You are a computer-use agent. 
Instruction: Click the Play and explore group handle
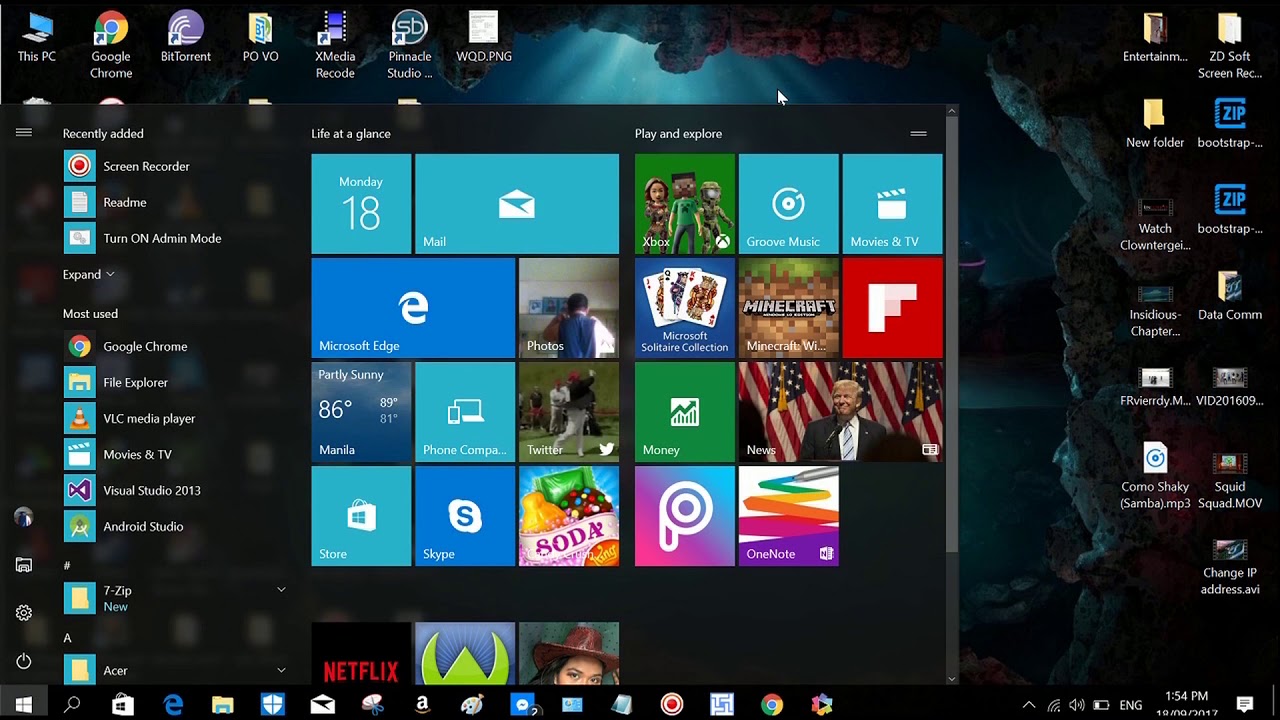(x=918, y=133)
